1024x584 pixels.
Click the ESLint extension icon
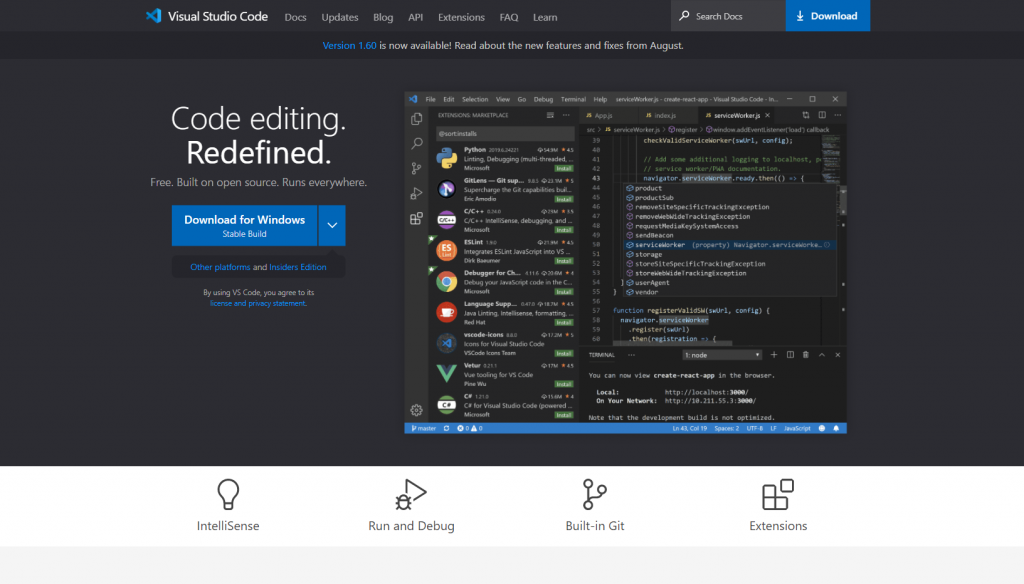(x=447, y=251)
